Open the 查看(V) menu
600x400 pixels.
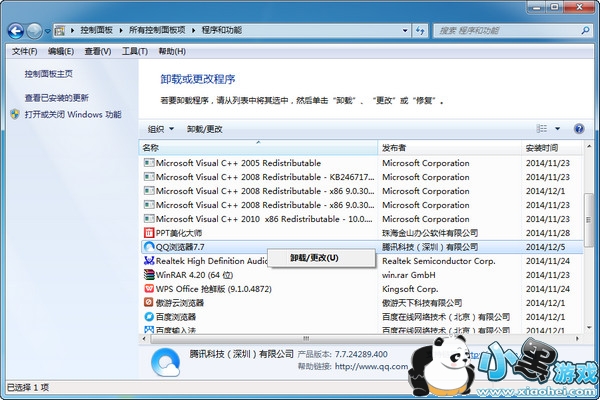tap(98, 51)
